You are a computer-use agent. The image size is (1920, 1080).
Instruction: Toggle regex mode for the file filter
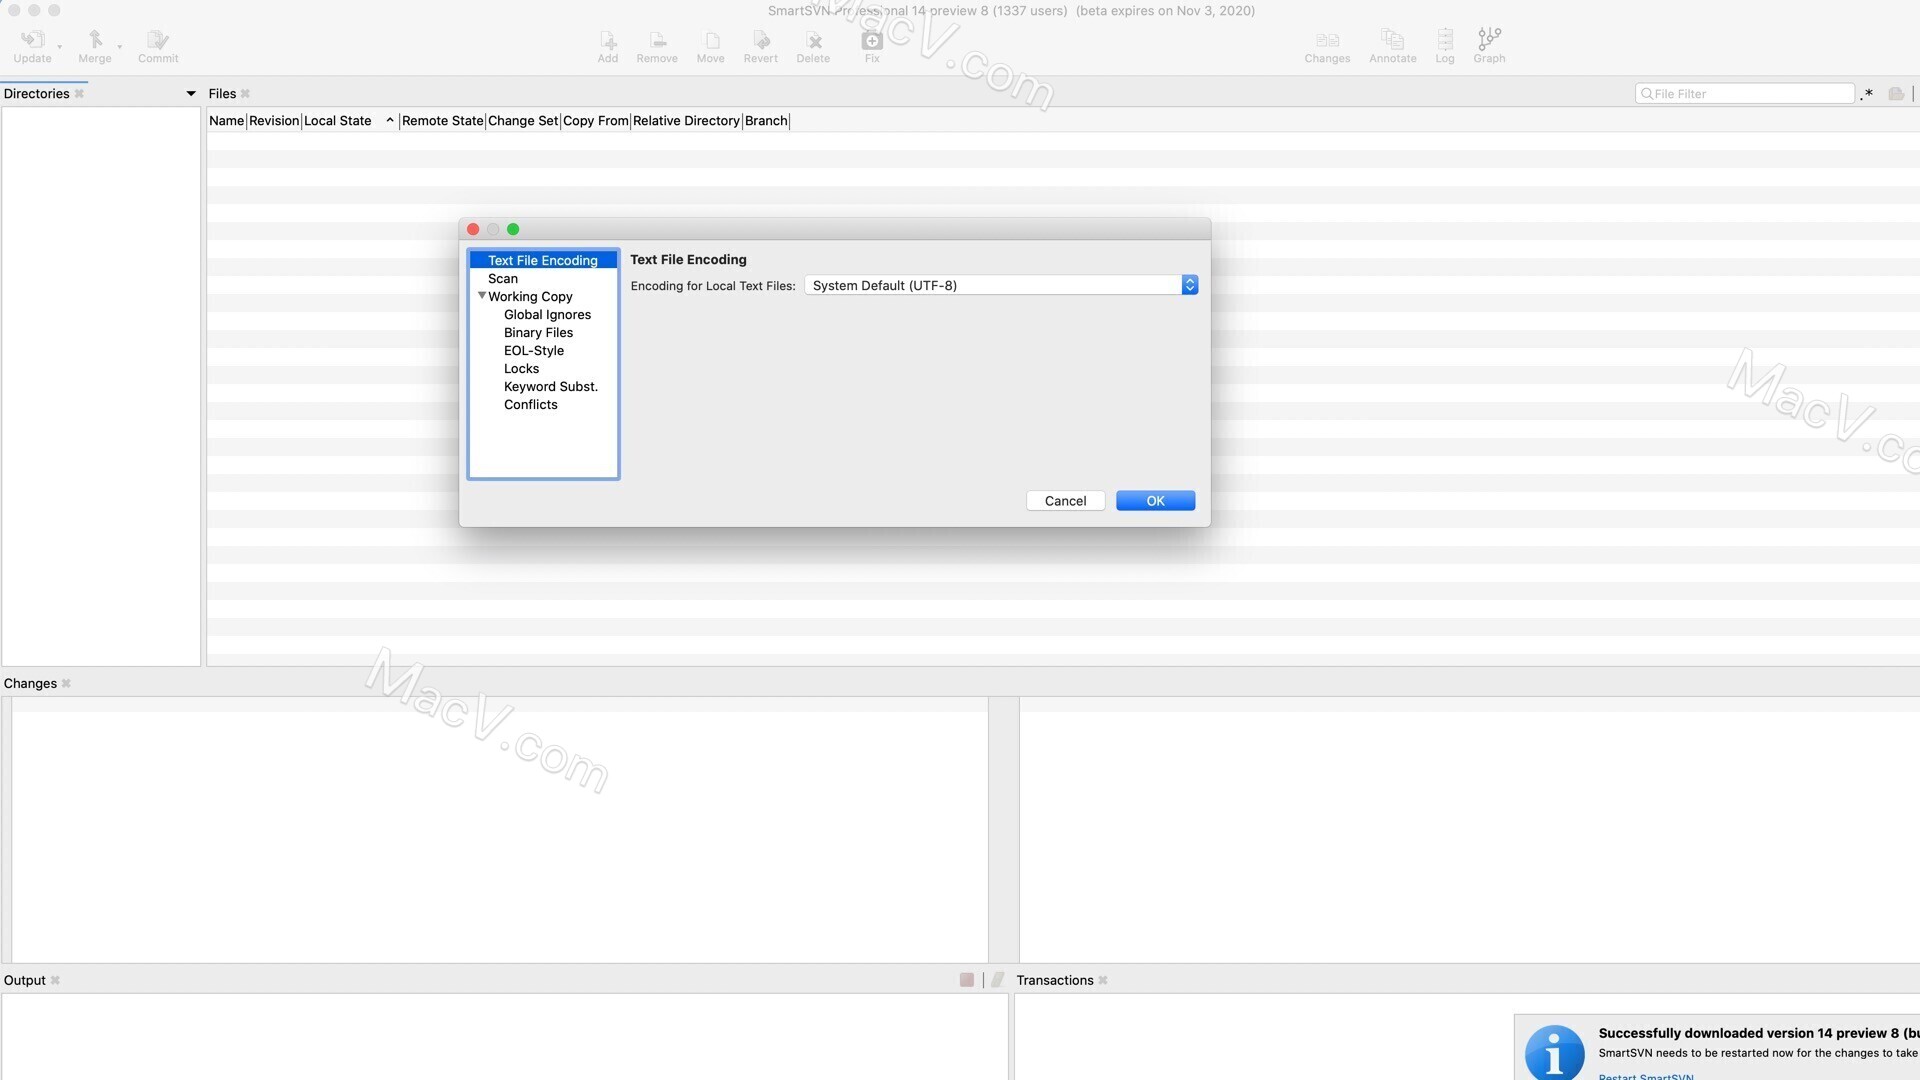[1866, 93]
